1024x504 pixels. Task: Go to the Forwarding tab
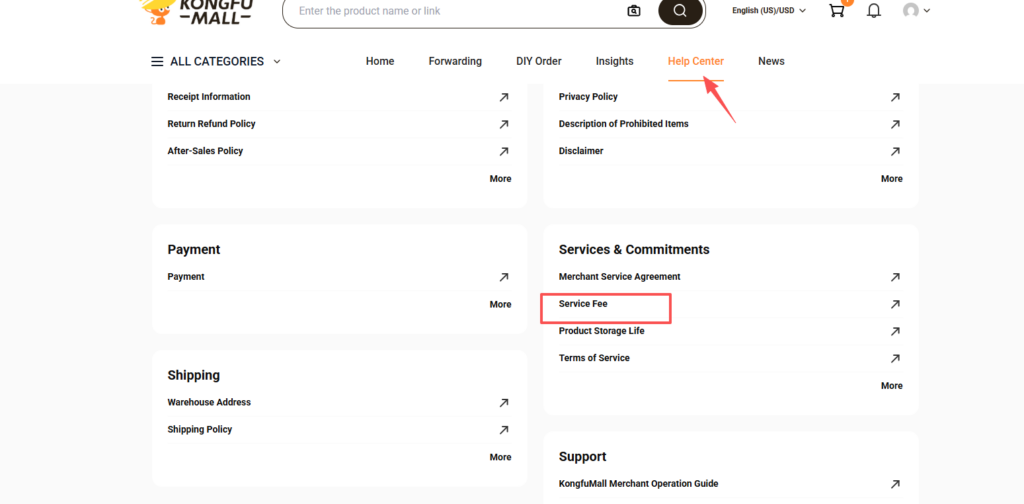click(455, 61)
